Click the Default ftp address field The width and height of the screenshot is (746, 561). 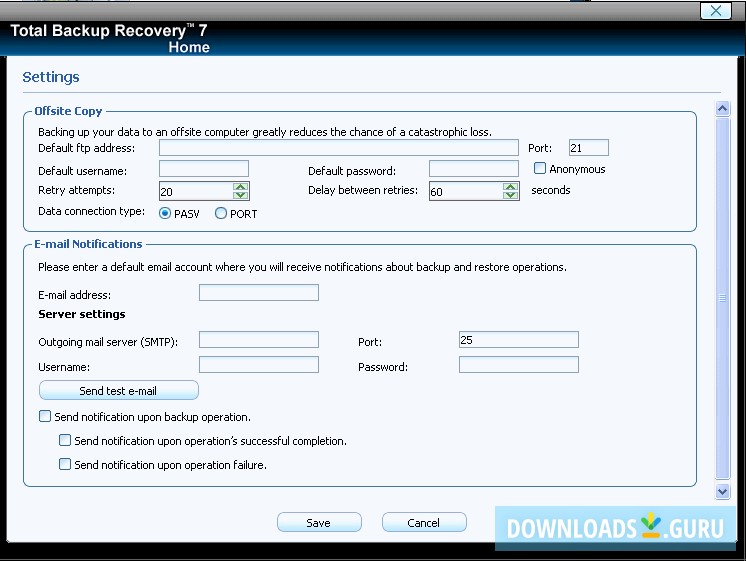pyautogui.click(x=338, y=148)
